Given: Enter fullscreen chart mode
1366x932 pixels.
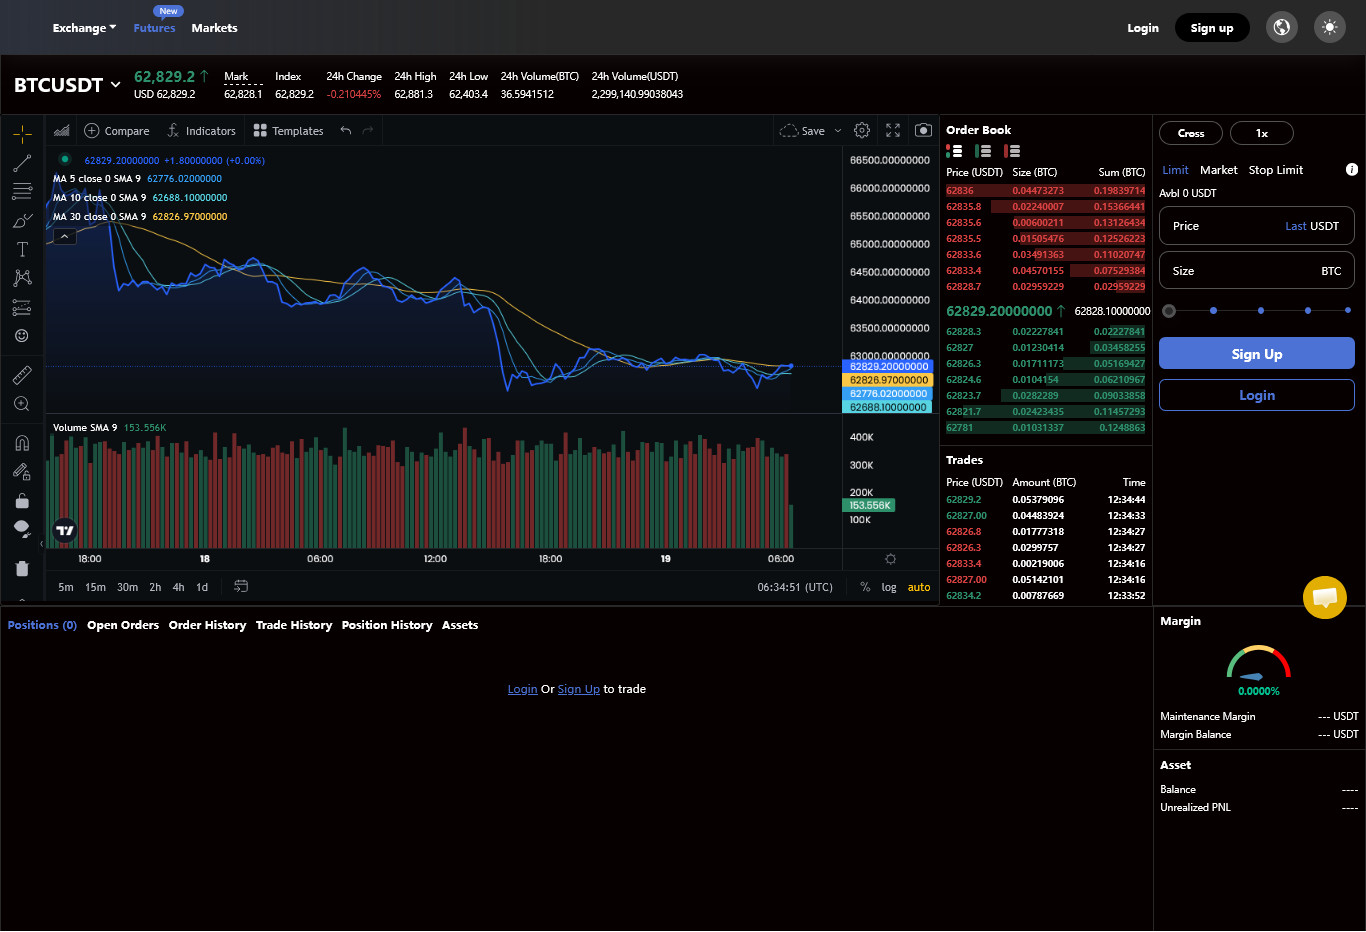Looking at the screenshot, I should pyautogui.click(x=893, y=131).
